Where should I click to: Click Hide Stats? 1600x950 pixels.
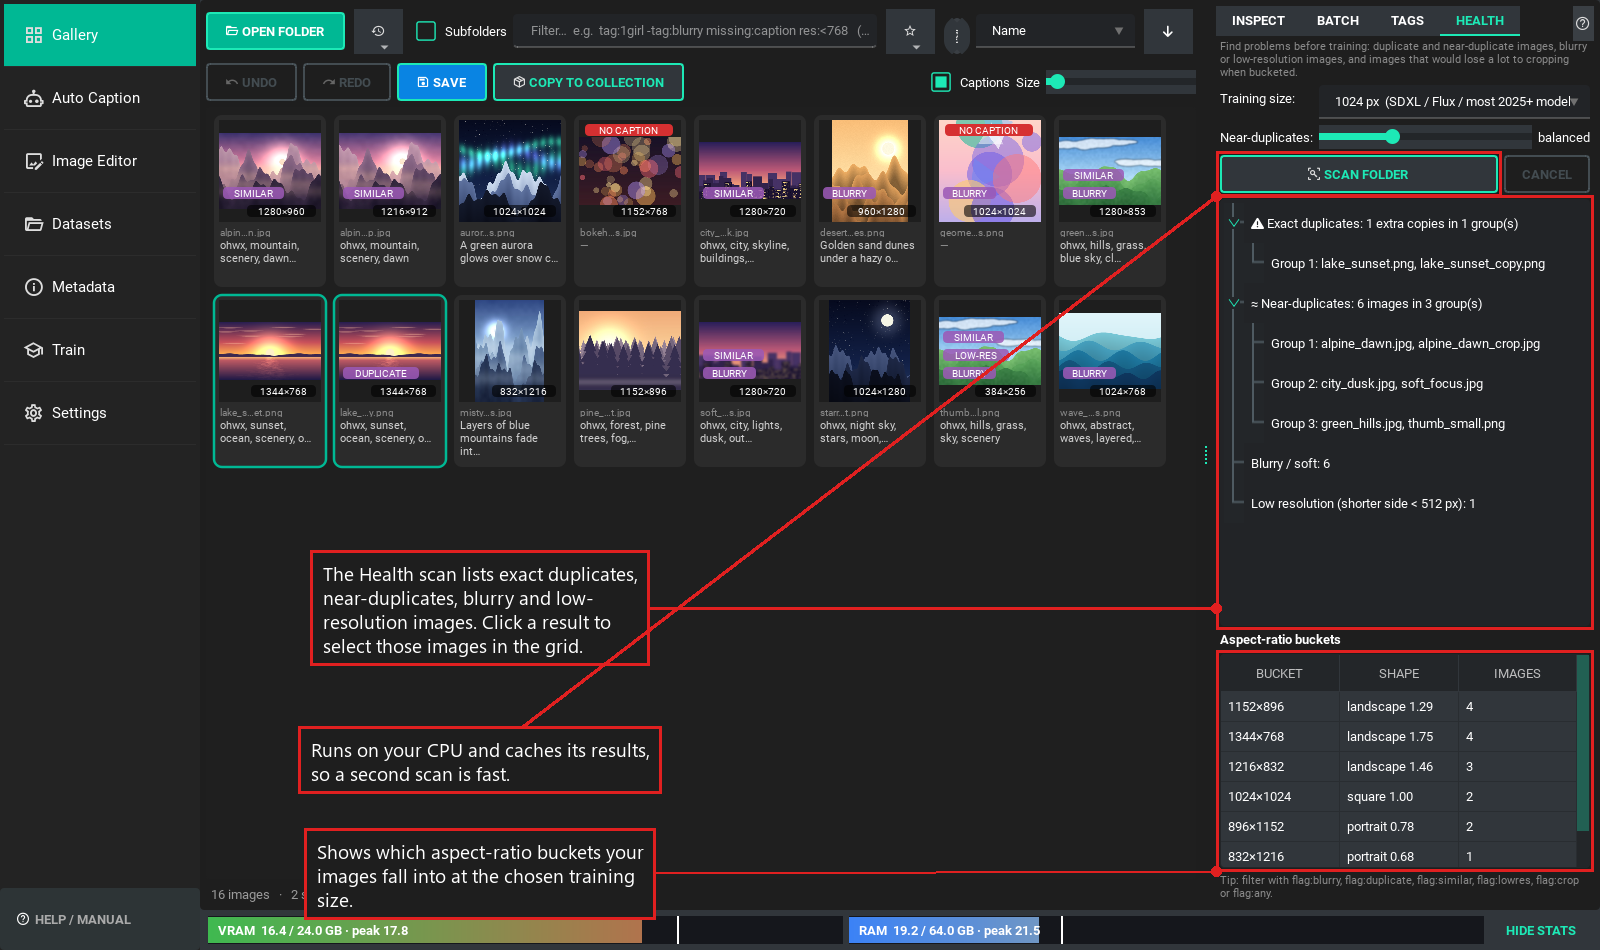(x=1540, y=930)
